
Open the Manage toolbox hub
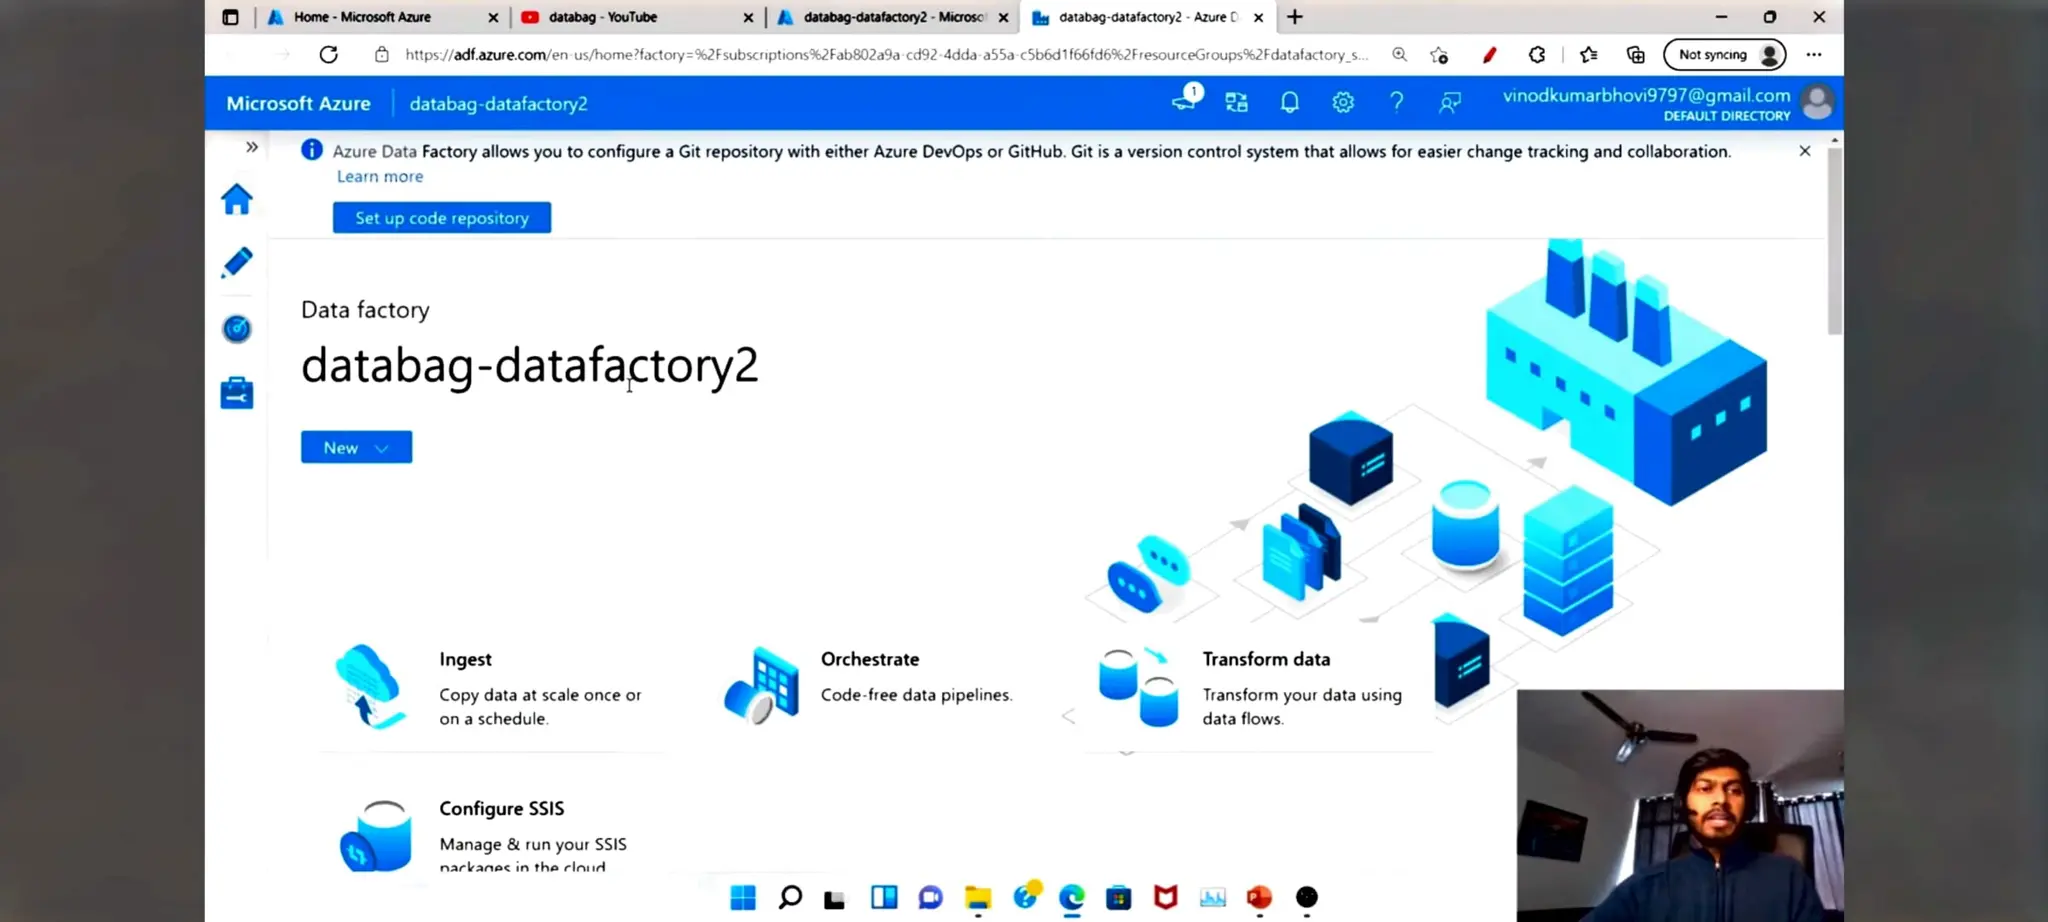(237, 393)
